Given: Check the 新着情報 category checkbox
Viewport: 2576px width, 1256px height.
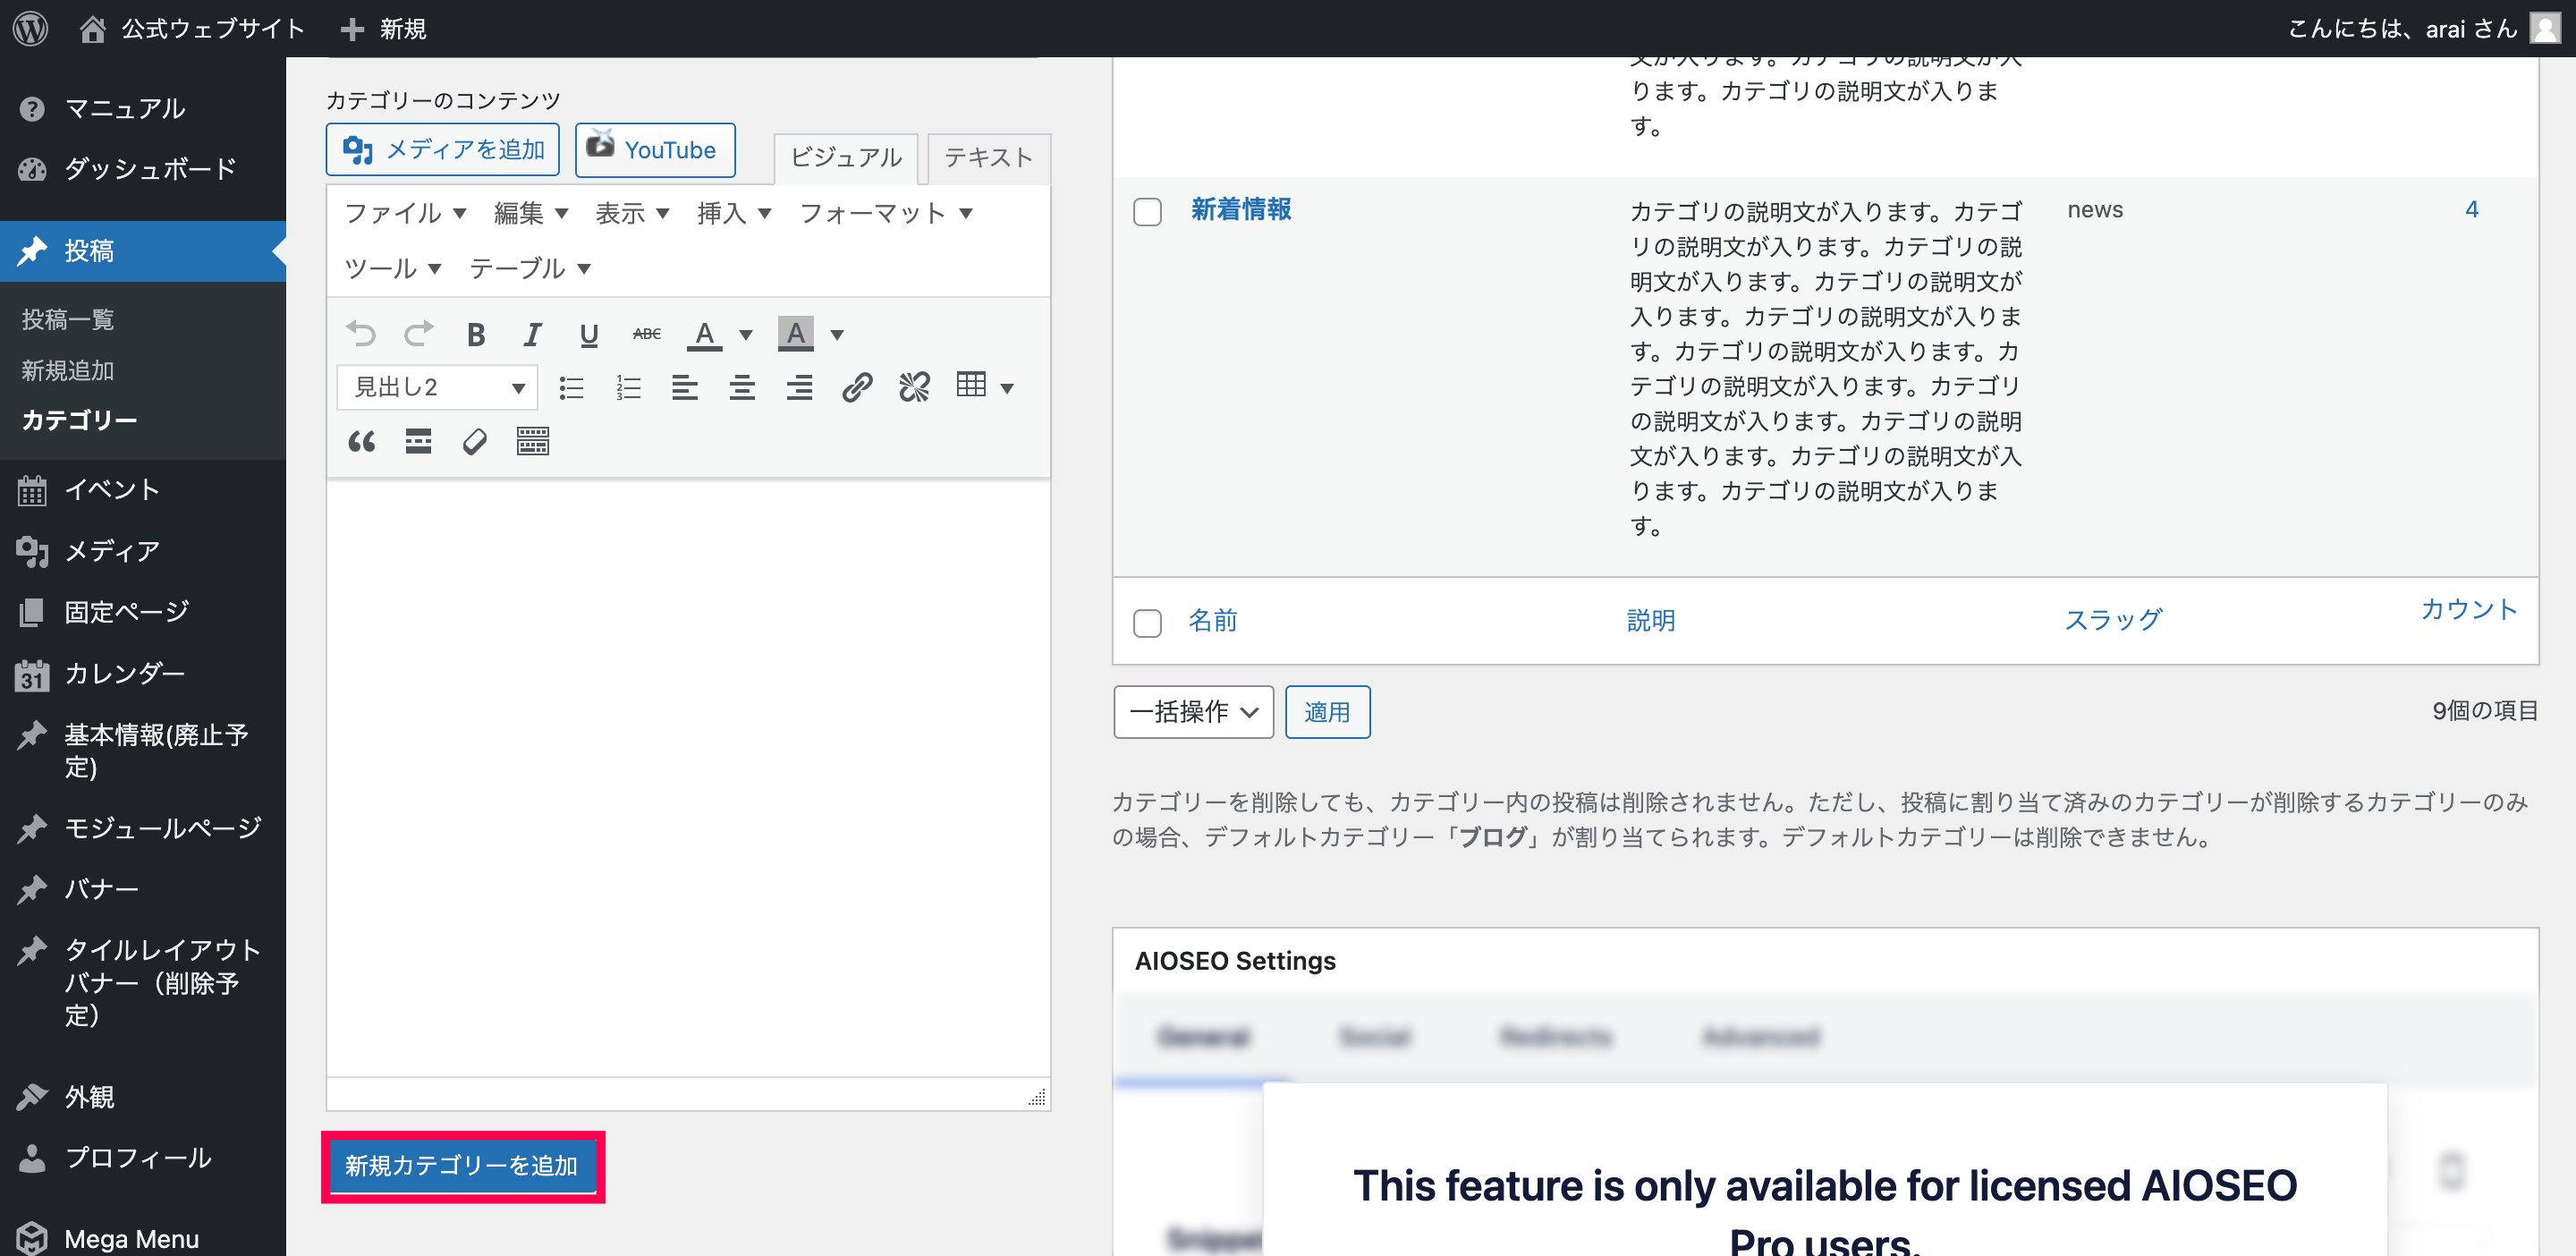Looking at the screenshot, I should coord(1147,212).
